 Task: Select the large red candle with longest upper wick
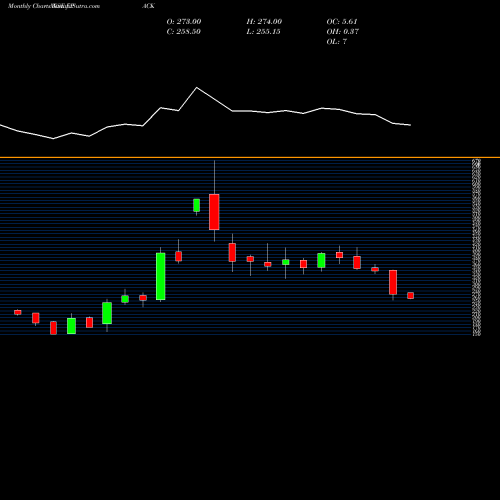(x=214, y=212)
